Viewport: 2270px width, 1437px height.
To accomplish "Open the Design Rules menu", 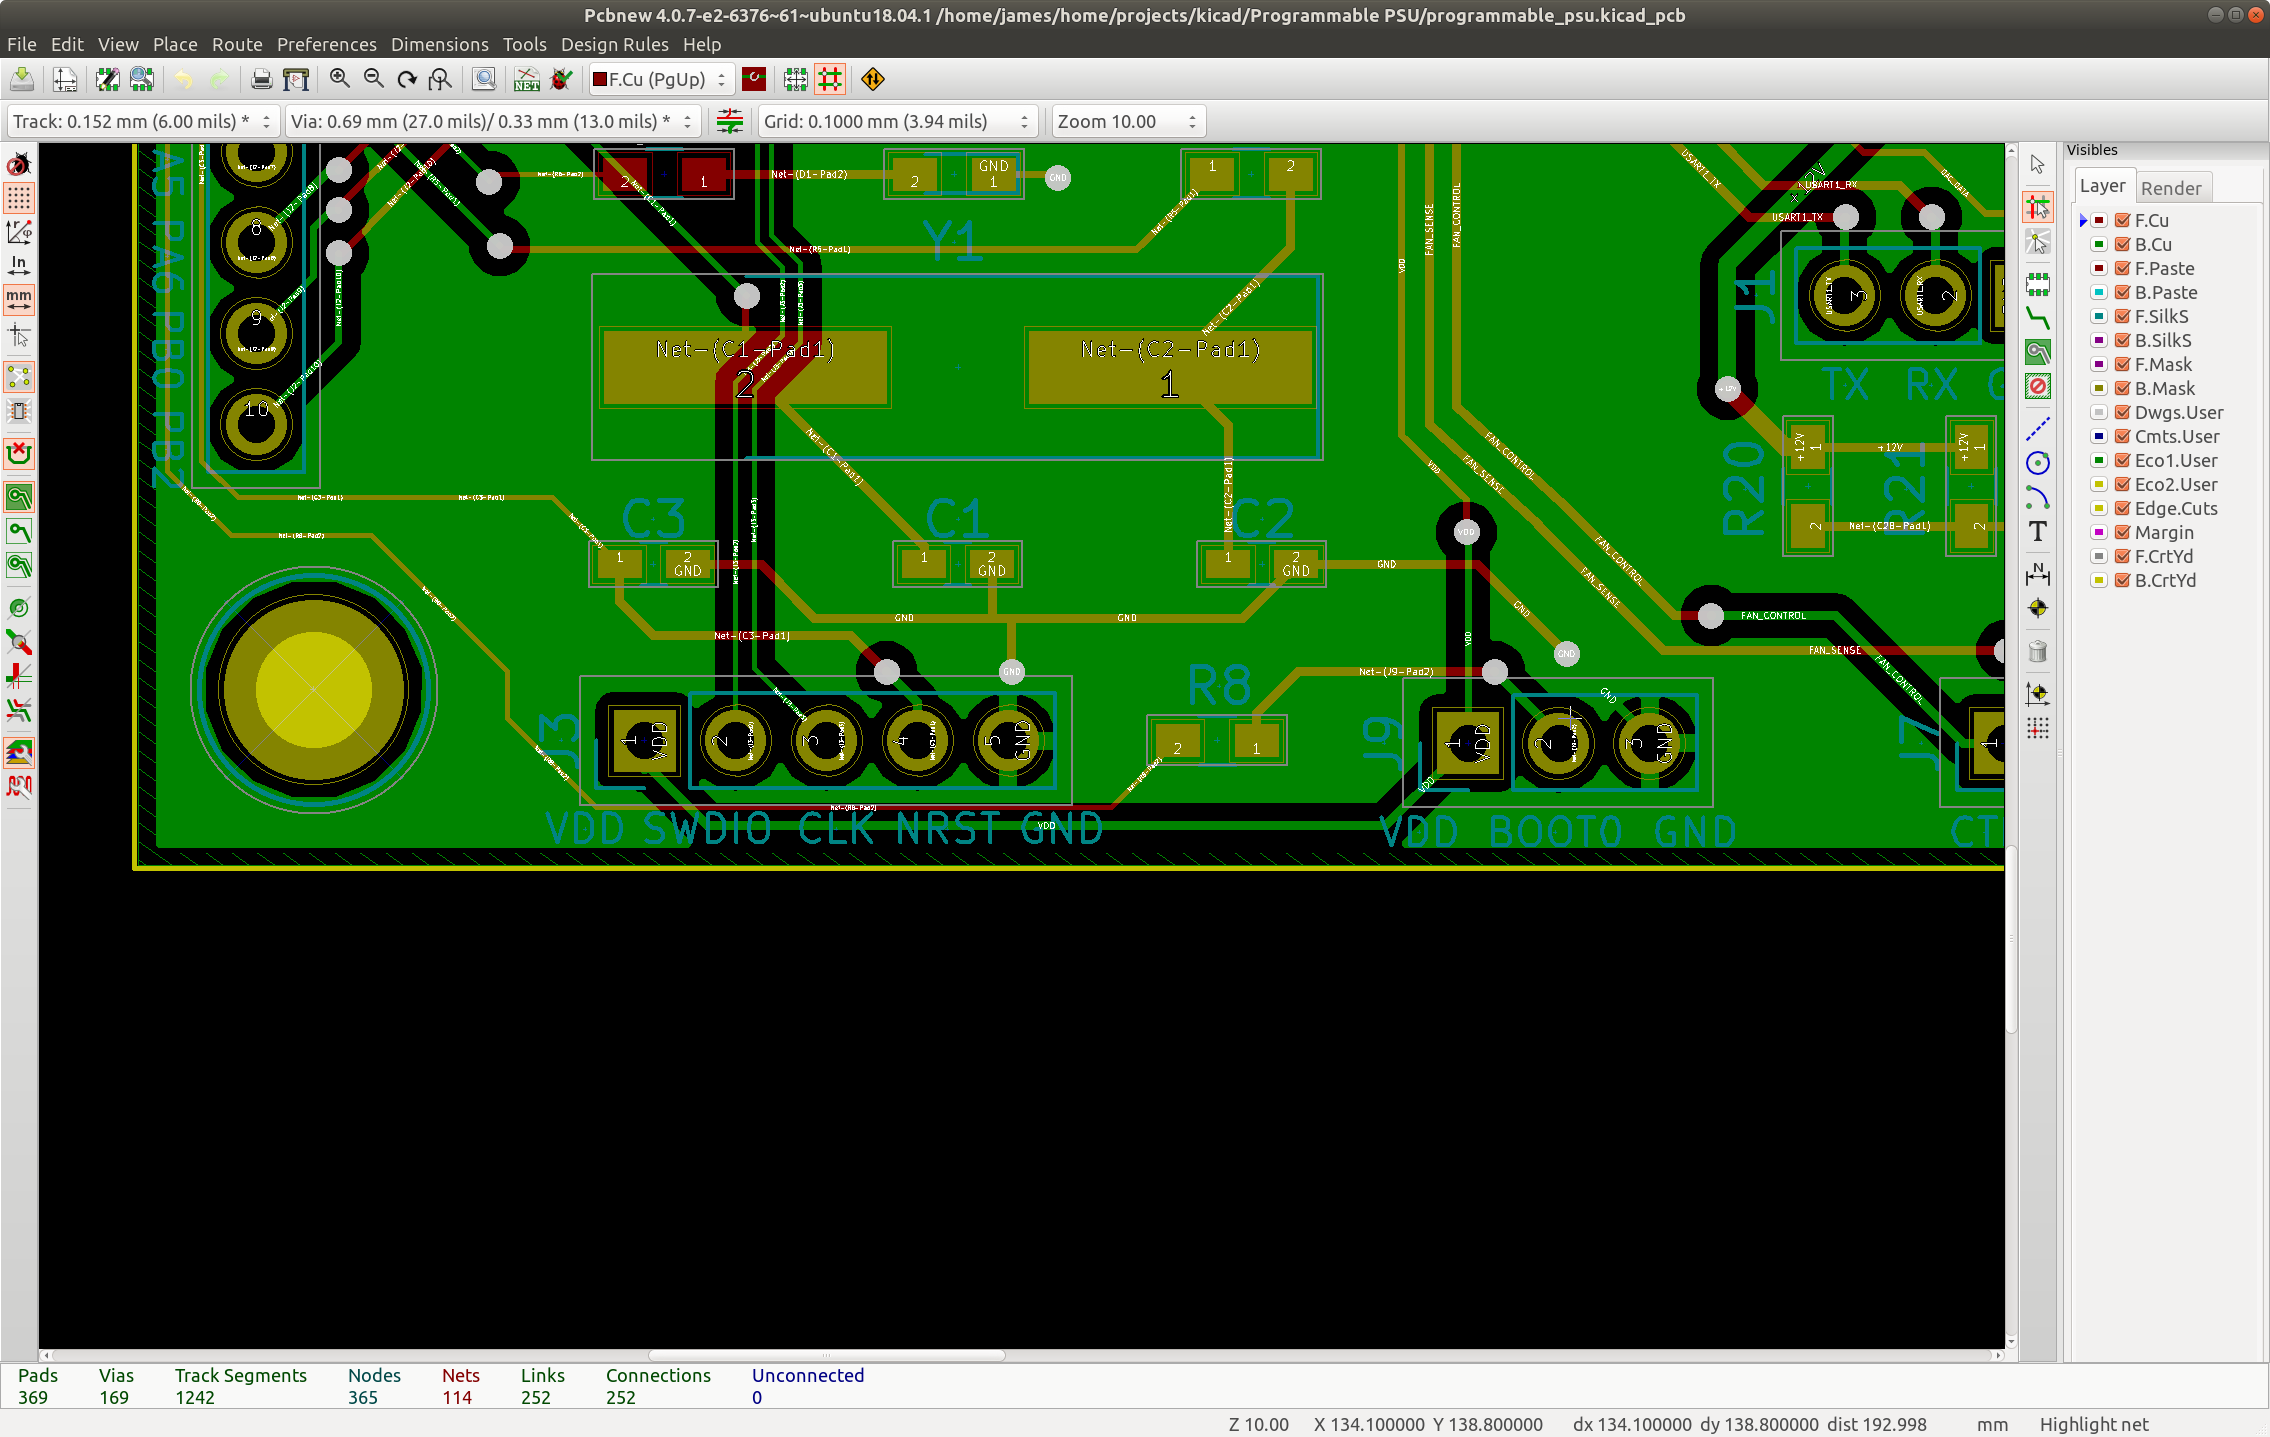I will pyautogui.click(x=614, y=45).
